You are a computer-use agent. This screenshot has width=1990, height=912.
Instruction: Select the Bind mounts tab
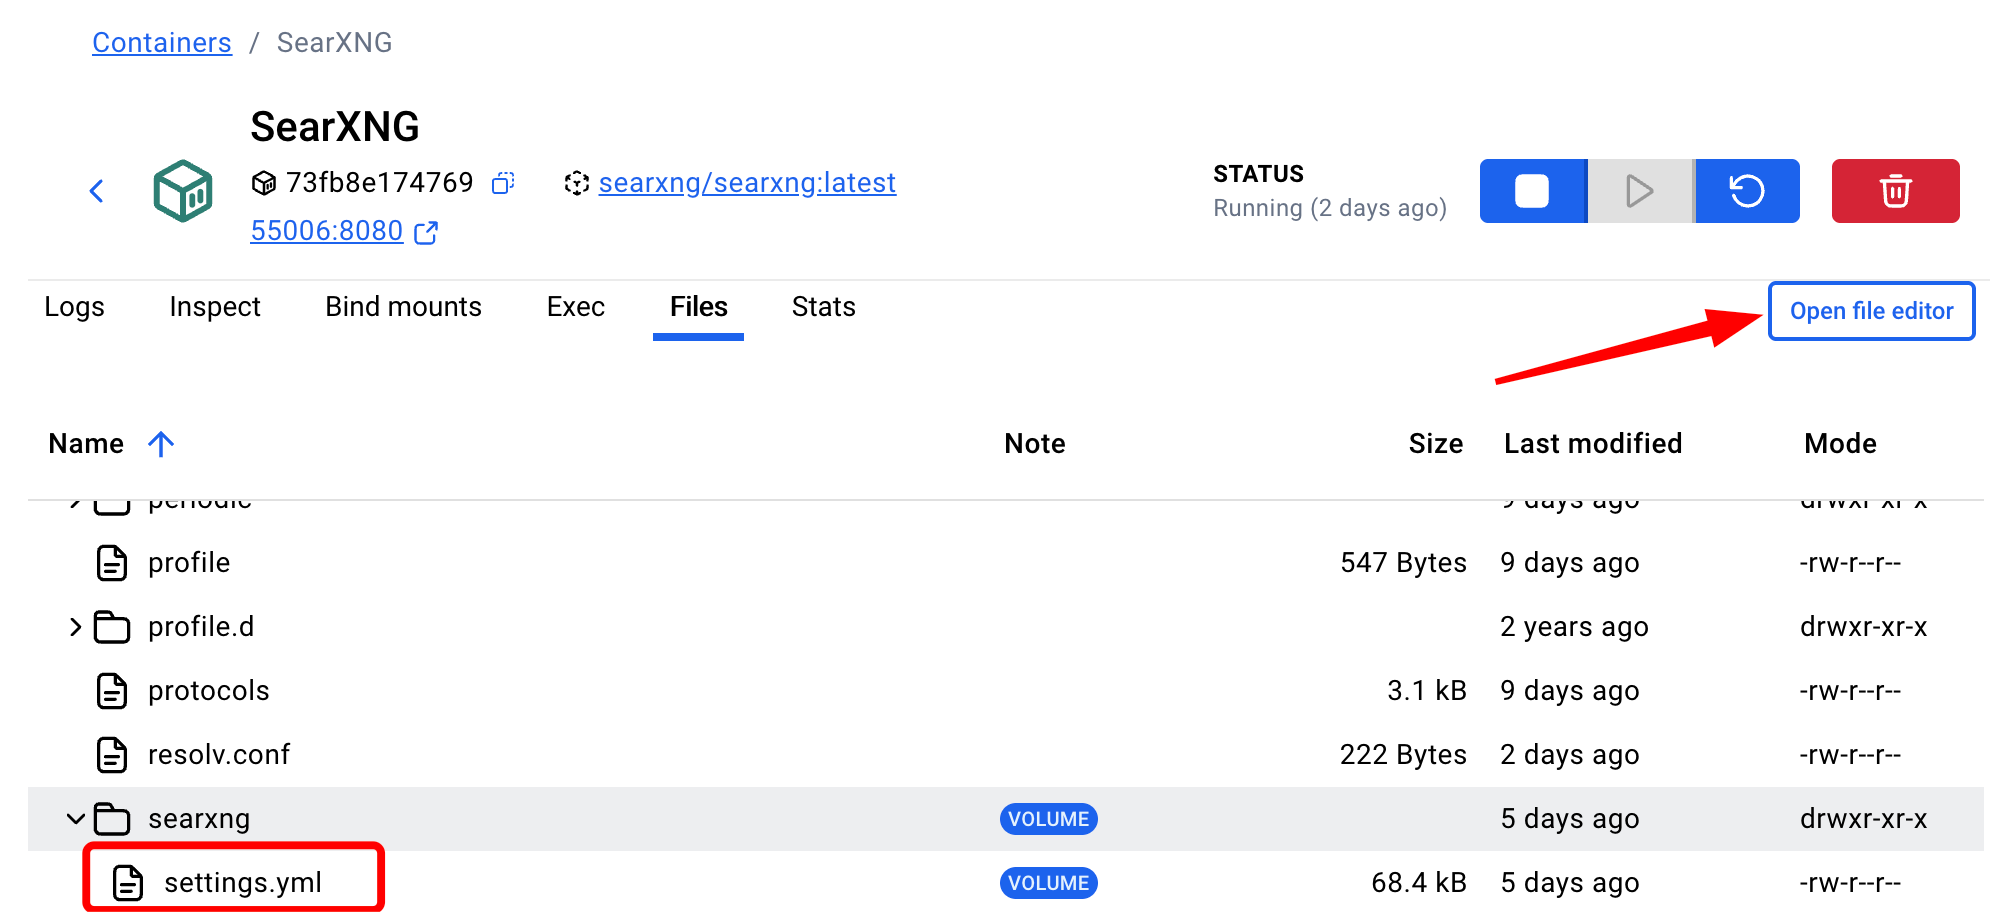403,307
